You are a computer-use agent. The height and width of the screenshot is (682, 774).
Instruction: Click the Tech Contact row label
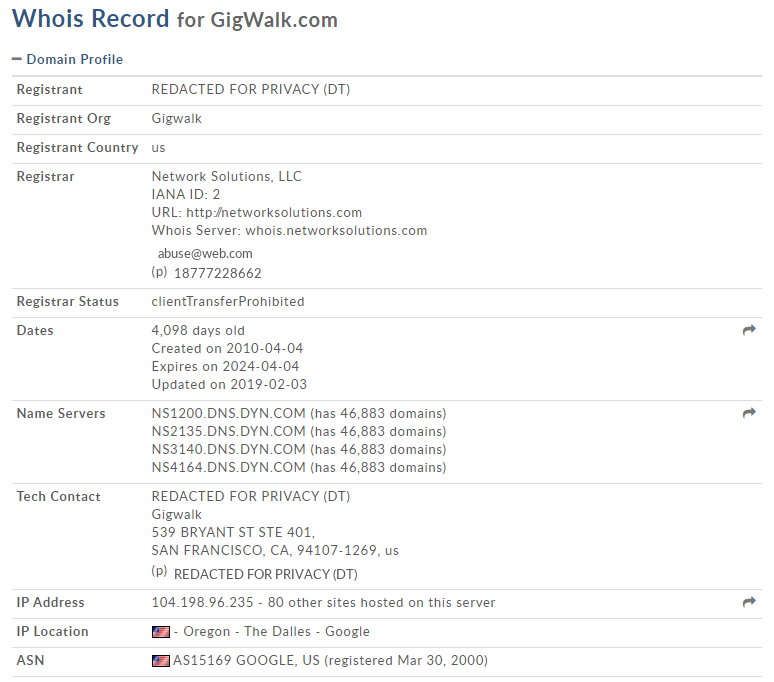tap(59, 496)
